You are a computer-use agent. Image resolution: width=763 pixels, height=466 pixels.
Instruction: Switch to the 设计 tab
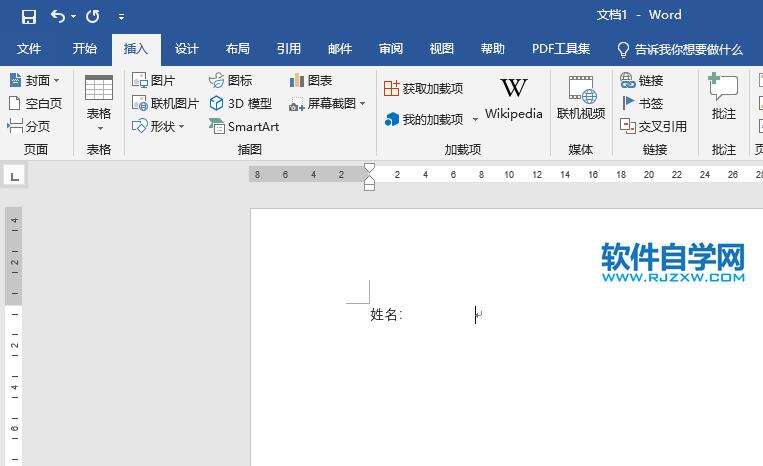[x=187, y=49]
